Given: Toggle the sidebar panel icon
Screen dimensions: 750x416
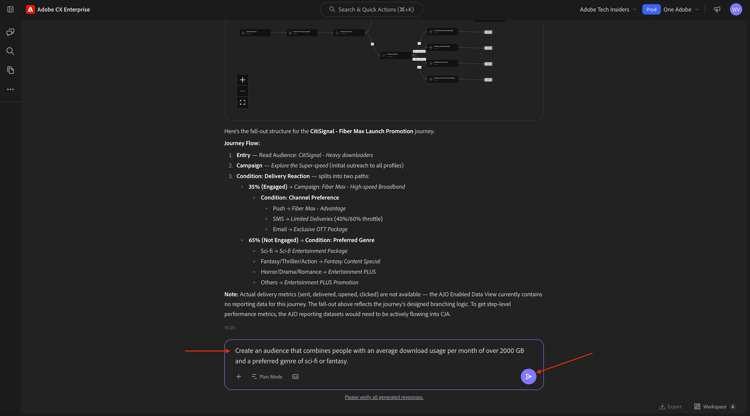Looking at the screenshot, I should coord(10,9).
